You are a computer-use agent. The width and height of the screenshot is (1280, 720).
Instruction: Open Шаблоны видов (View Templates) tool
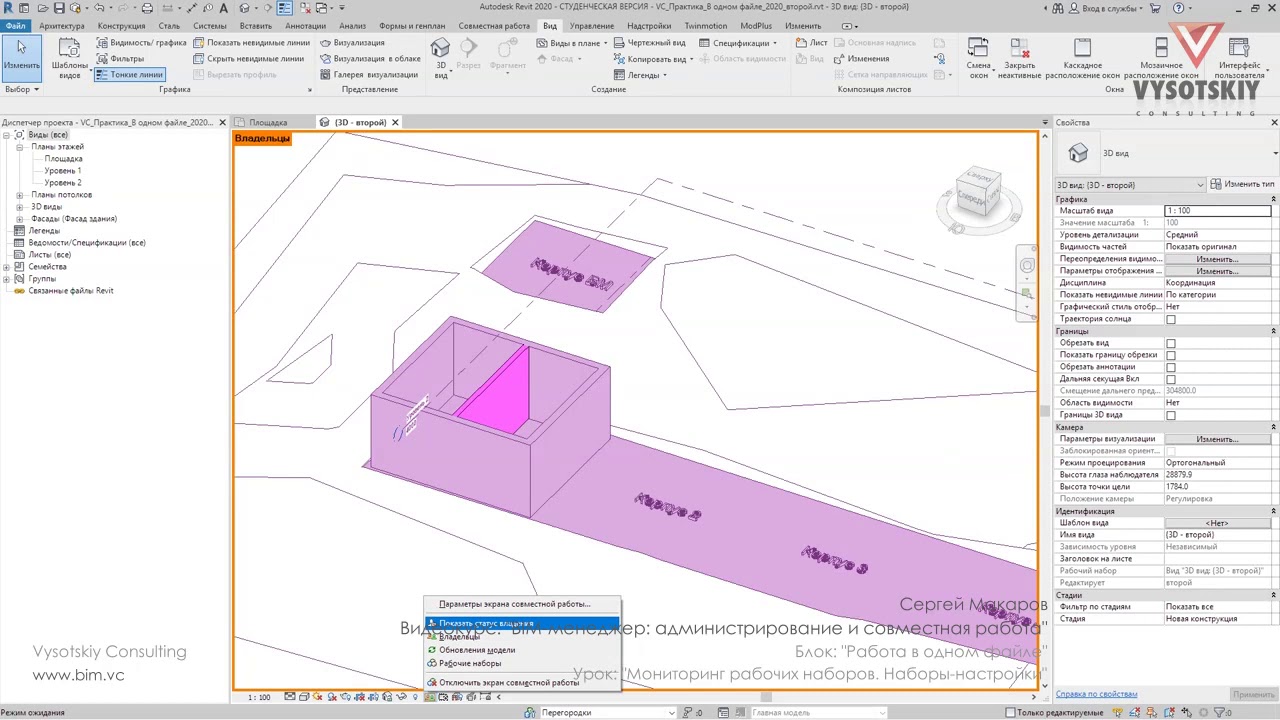(69, 58)
